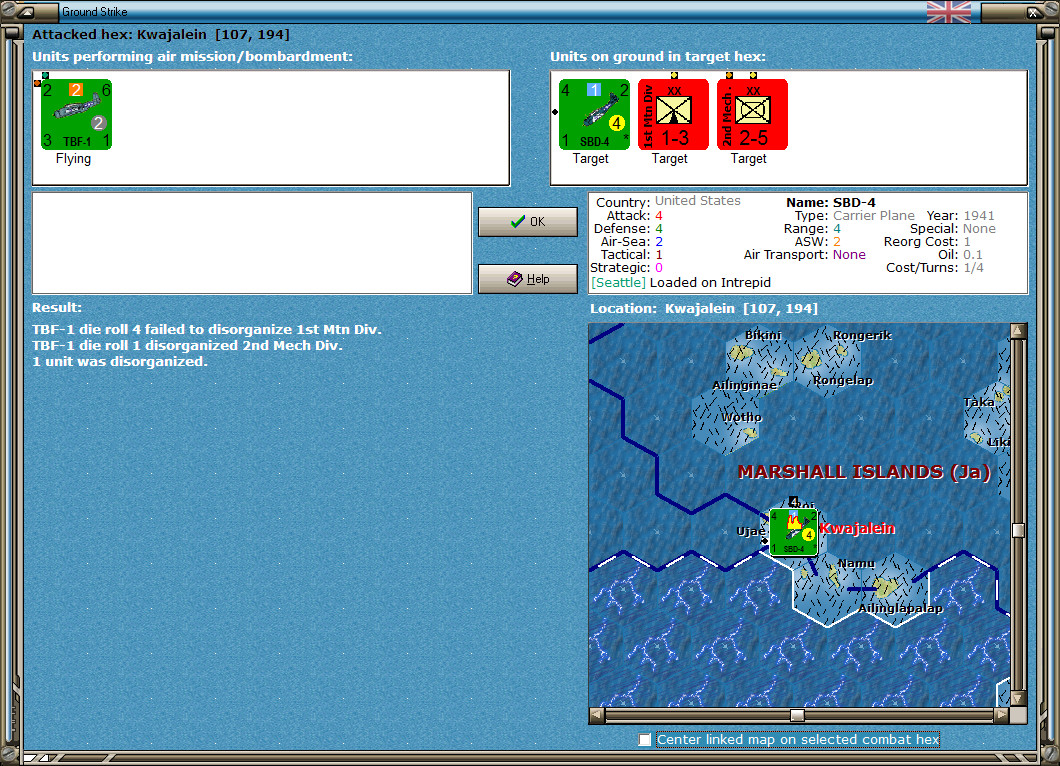Click the red Kwajalein label on map
Viewport: 1060px width, 766px height.
(x=857, y=528)
